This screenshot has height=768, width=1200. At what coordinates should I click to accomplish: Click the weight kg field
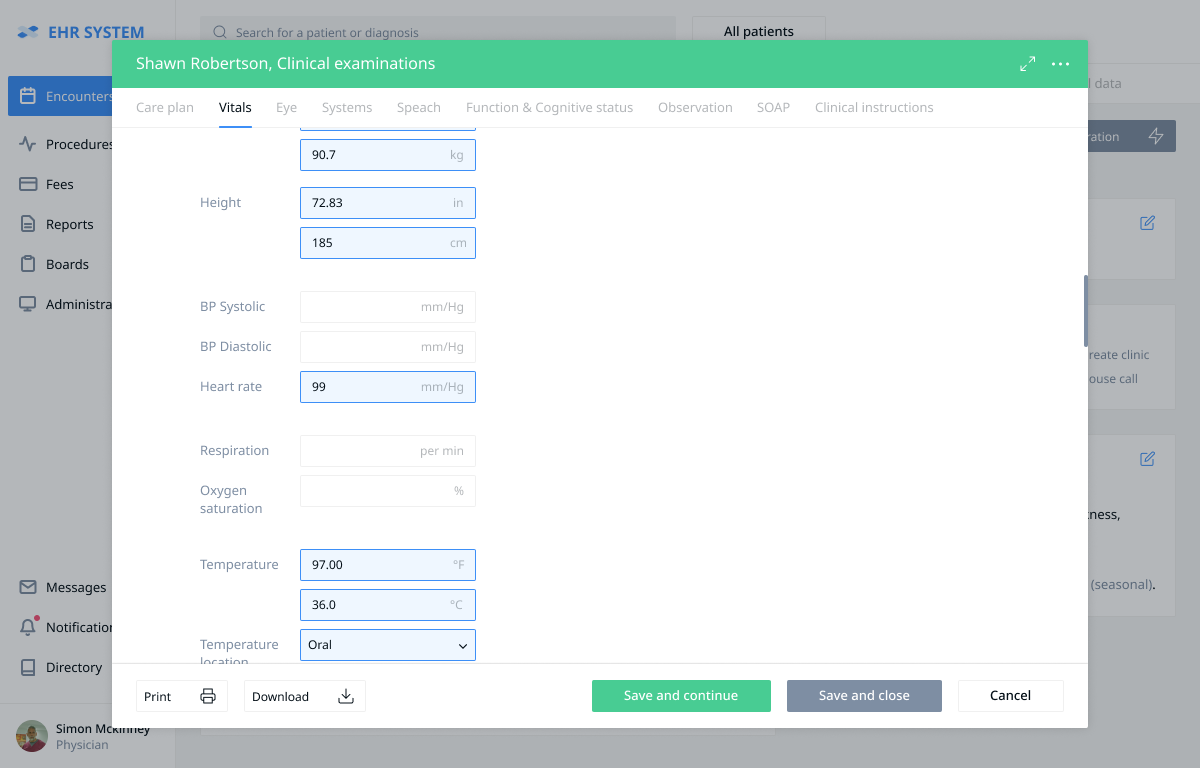tap(388, 155)
